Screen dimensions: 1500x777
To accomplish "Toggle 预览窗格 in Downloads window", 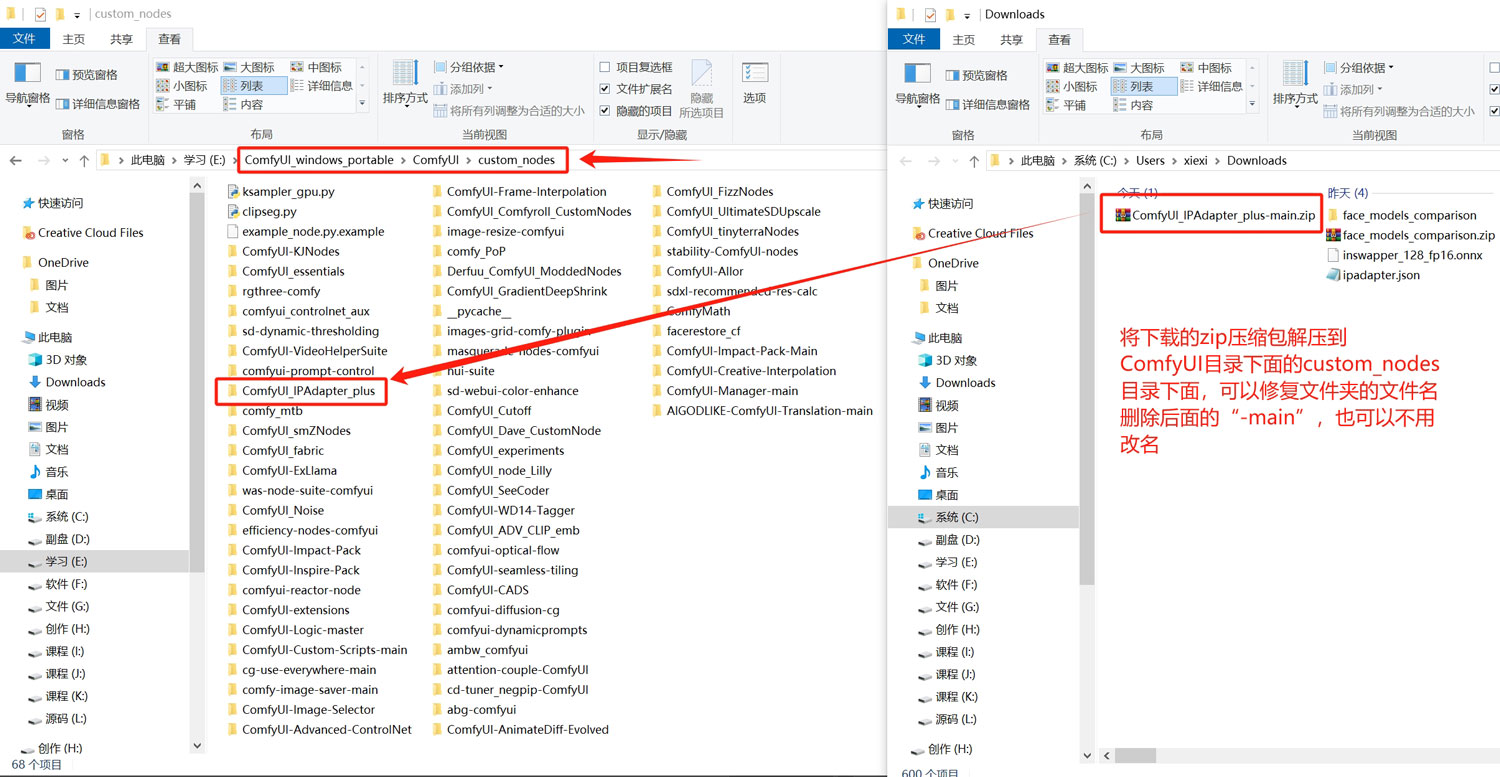I will 977,76.
